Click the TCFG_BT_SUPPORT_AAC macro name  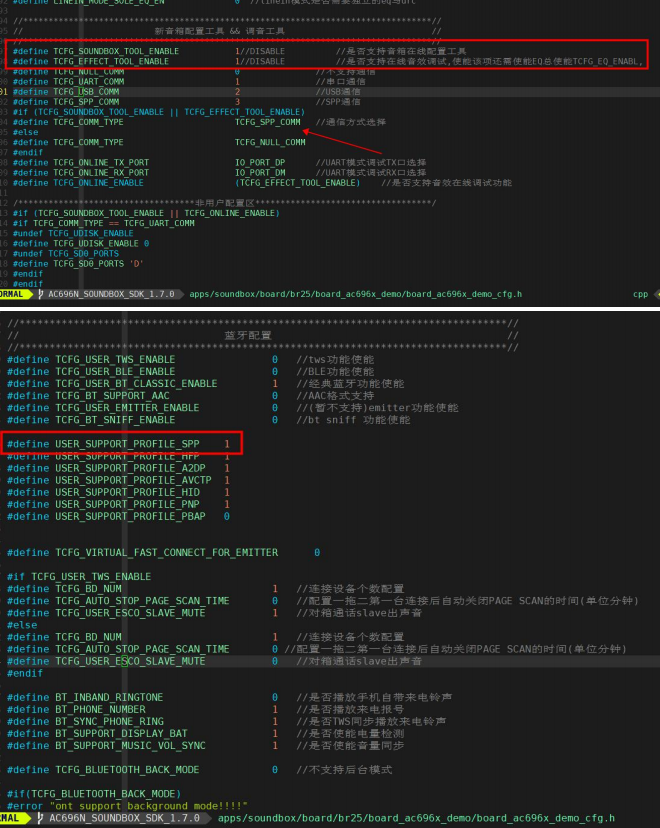[x=112, y=396]
